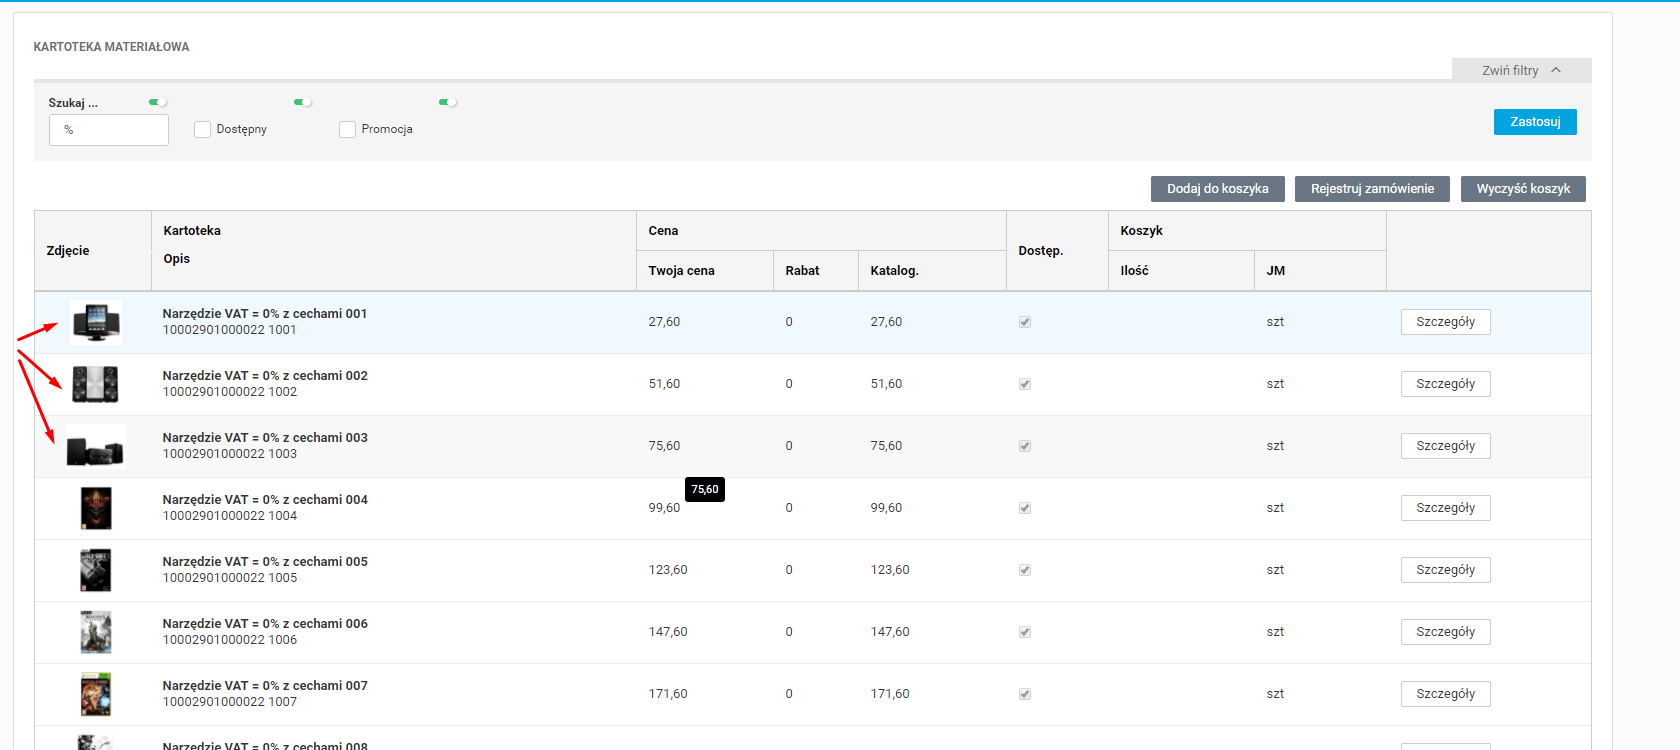The height and width of the screenshot is (750, 1680).
Task: Toggle the switch beside the Szukaj label
Action: (158, 102)
